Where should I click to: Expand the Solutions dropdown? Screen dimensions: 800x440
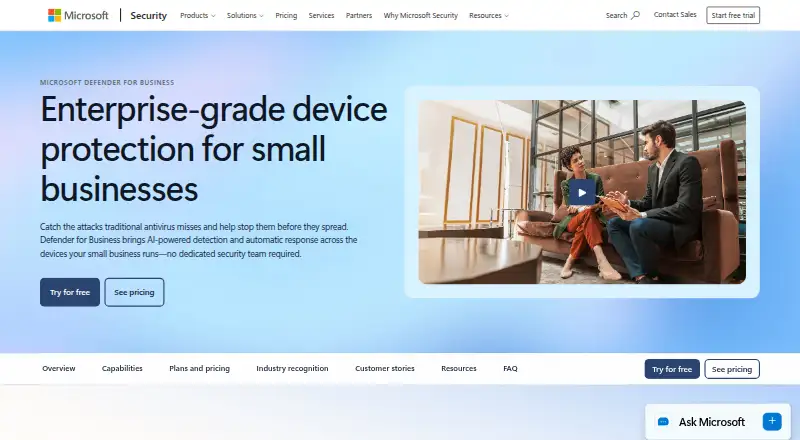(245, 15)
